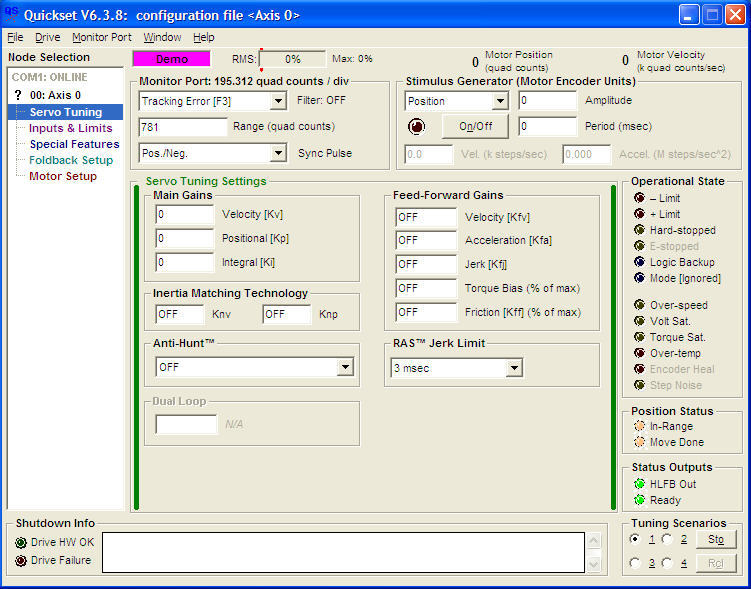Select tuning scenario 2 radio button

(667, 539)
